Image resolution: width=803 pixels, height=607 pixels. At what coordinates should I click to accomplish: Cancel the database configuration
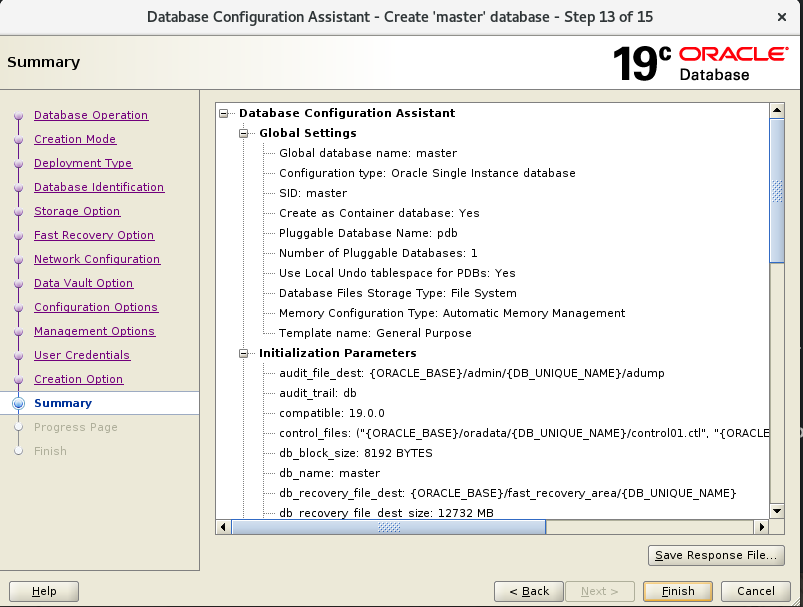pyautogui.click(x=755, y=591)
